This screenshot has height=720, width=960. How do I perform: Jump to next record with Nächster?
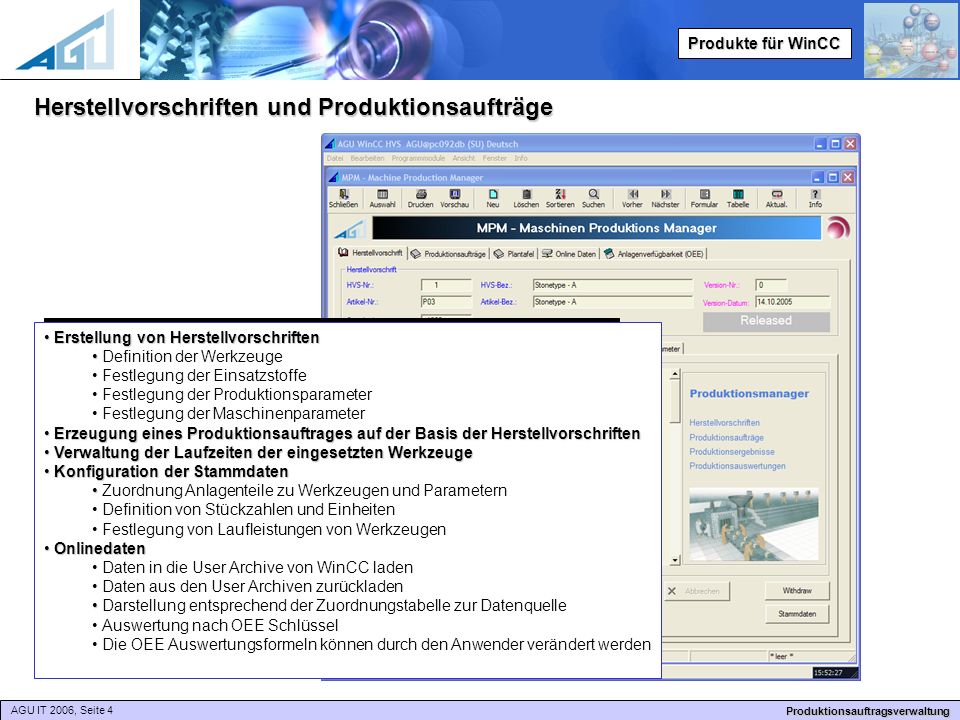(666, 198)
